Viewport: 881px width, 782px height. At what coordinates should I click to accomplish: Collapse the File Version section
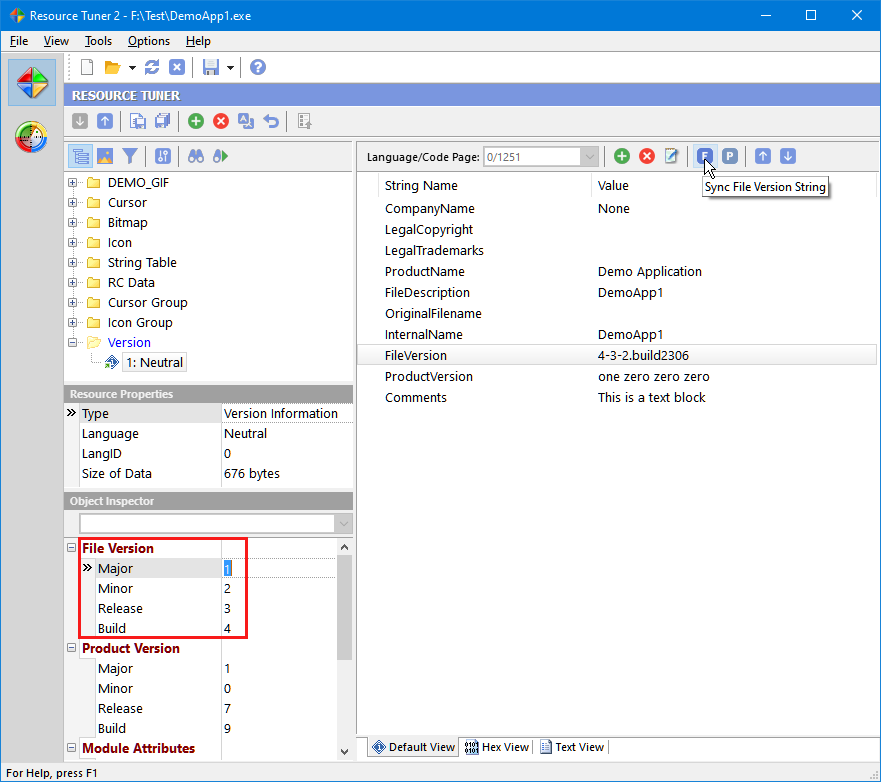(x=72, y=548)
